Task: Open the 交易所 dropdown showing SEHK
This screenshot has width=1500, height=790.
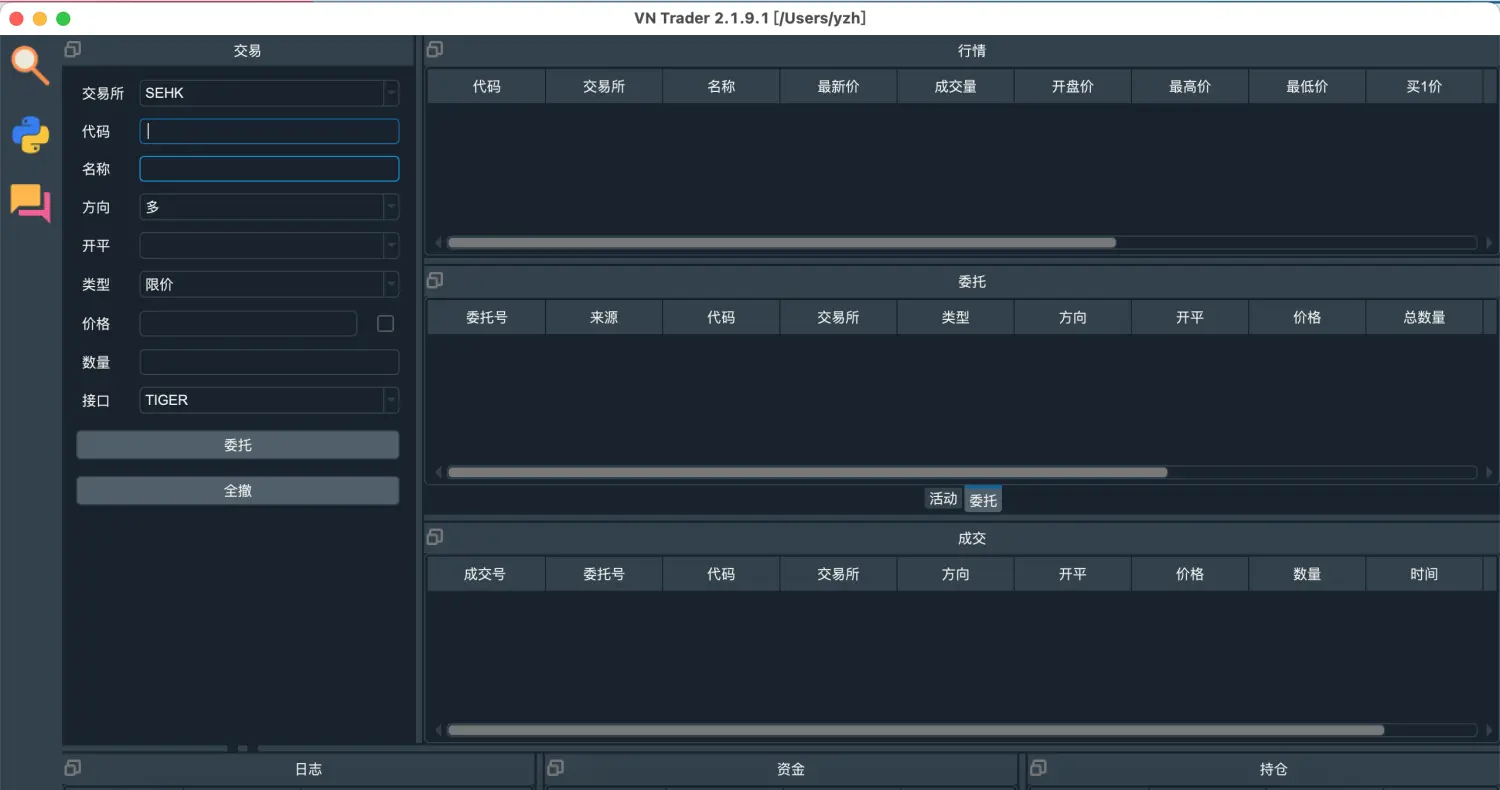Action: coord(269,93)
